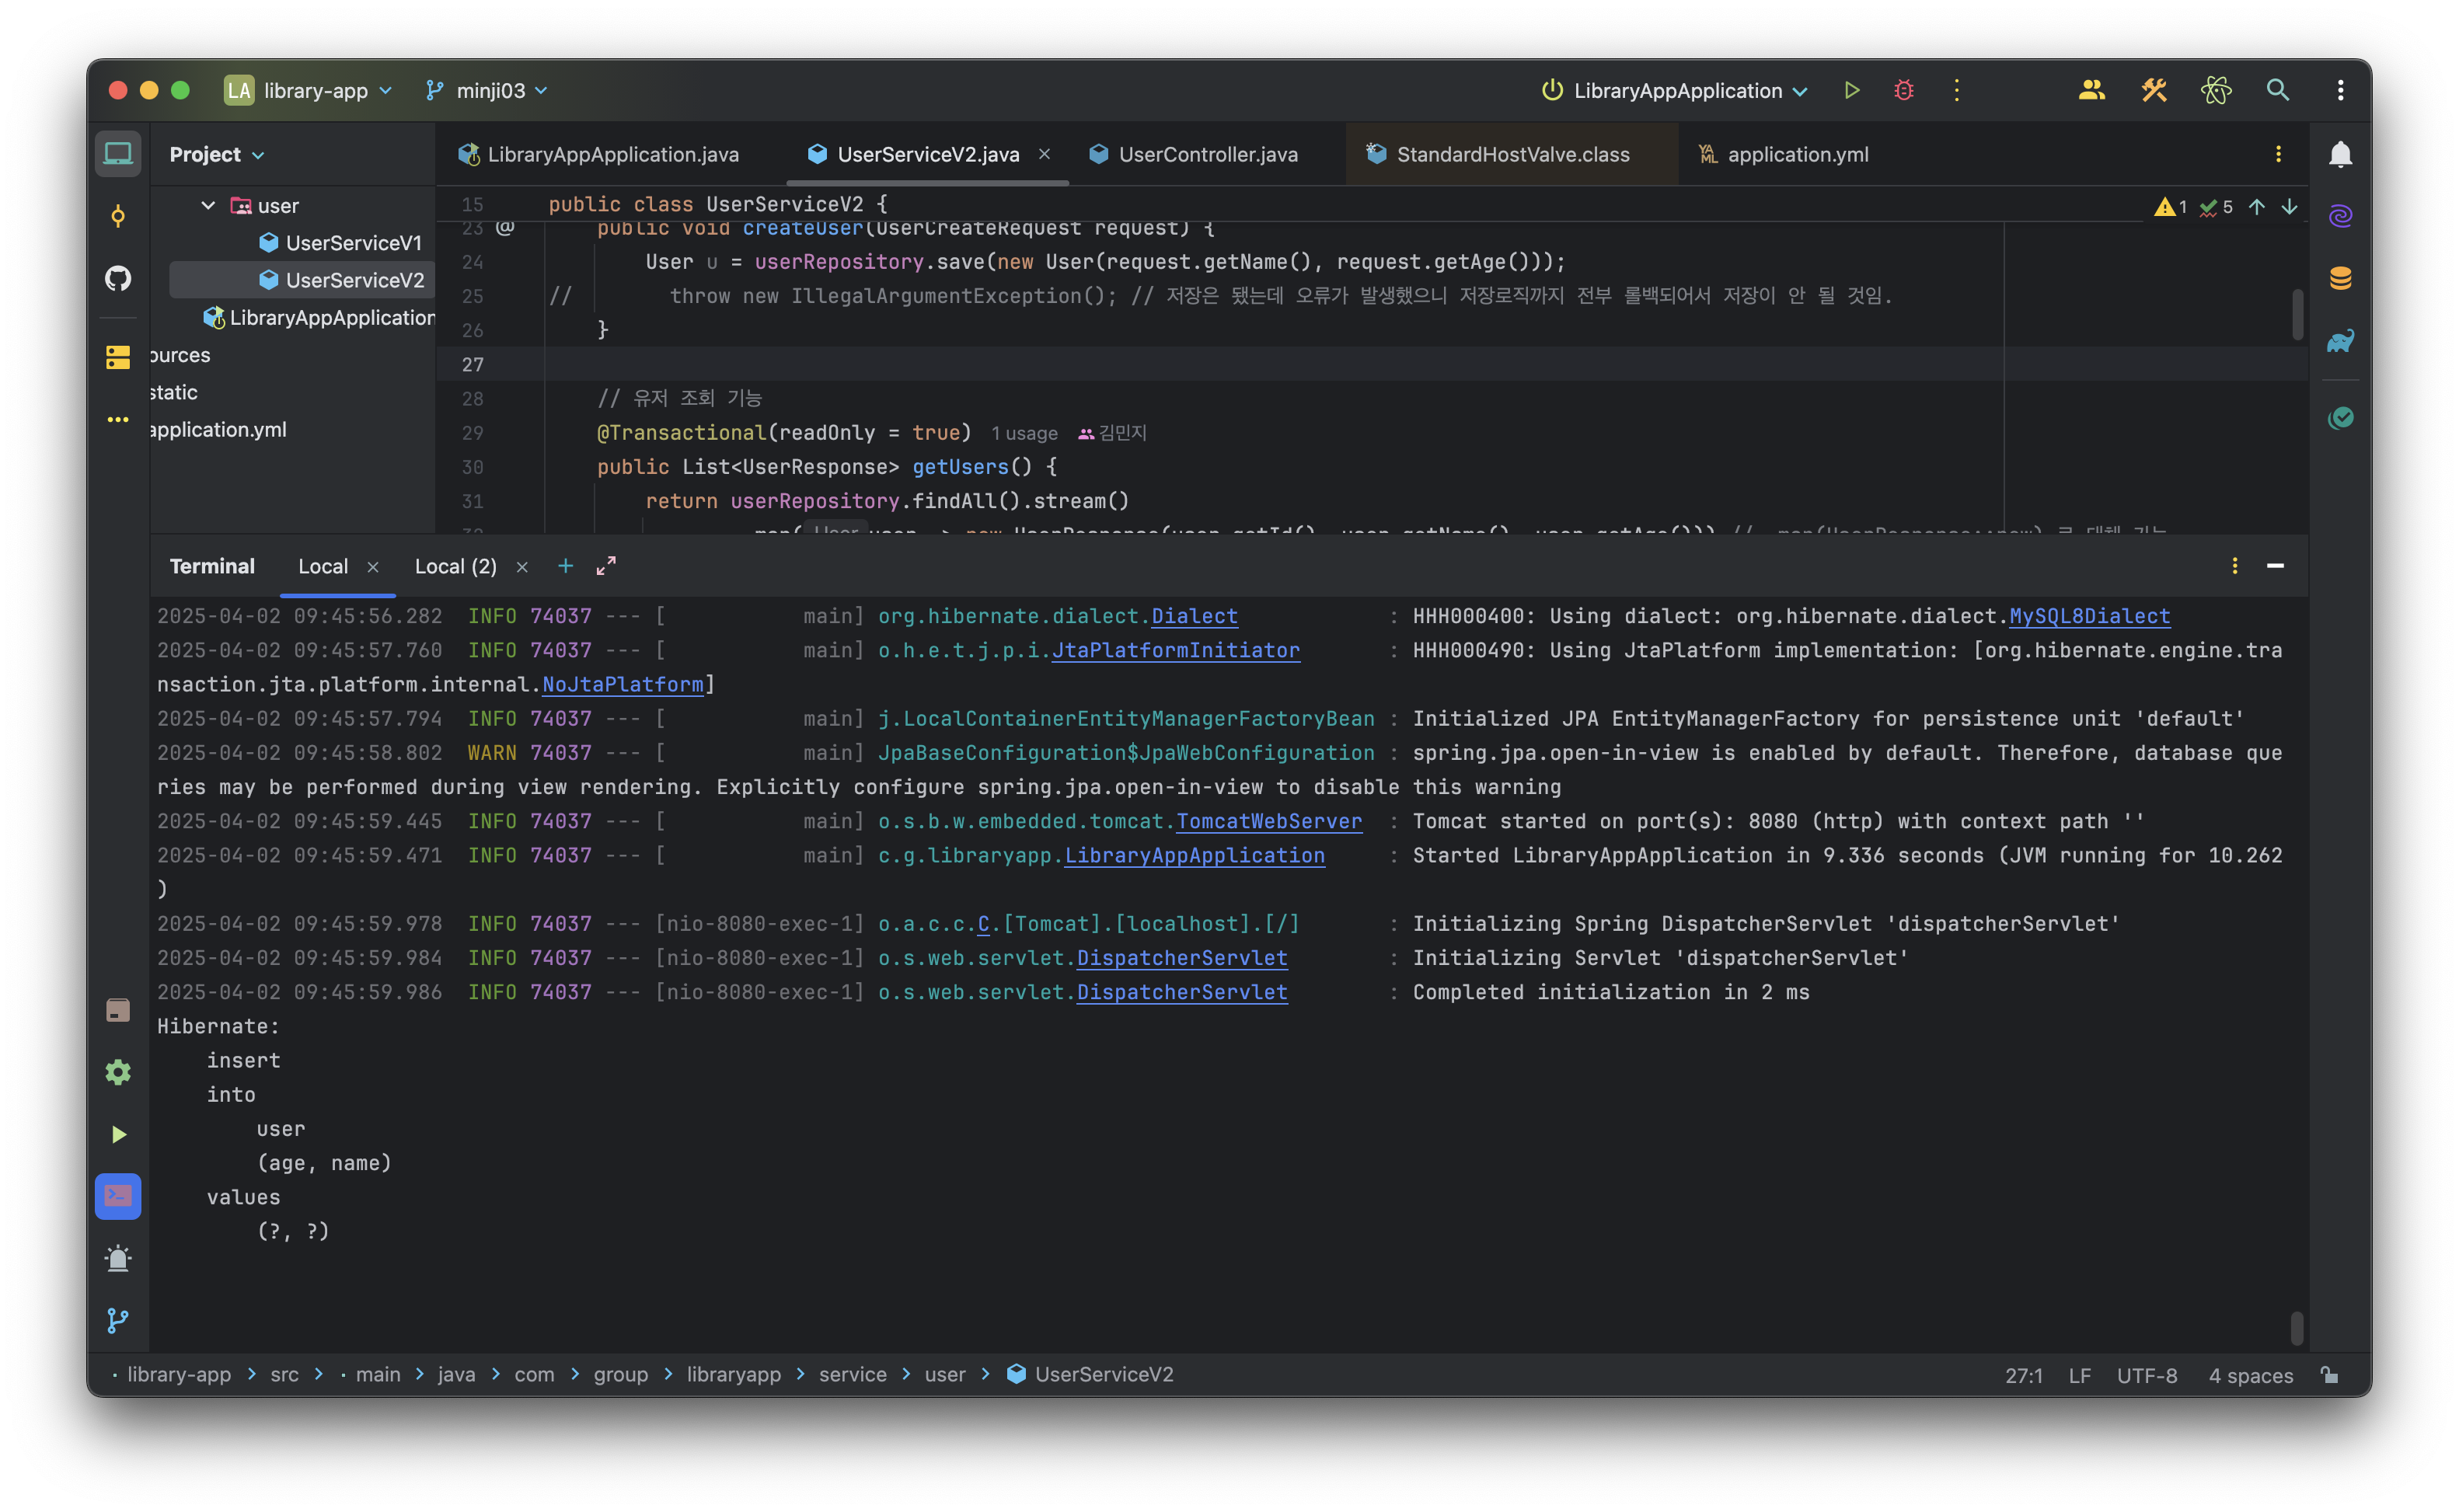Open minji03 branch dropdown
Viewport: 2459px width, 1512px height.
[487, 90]
